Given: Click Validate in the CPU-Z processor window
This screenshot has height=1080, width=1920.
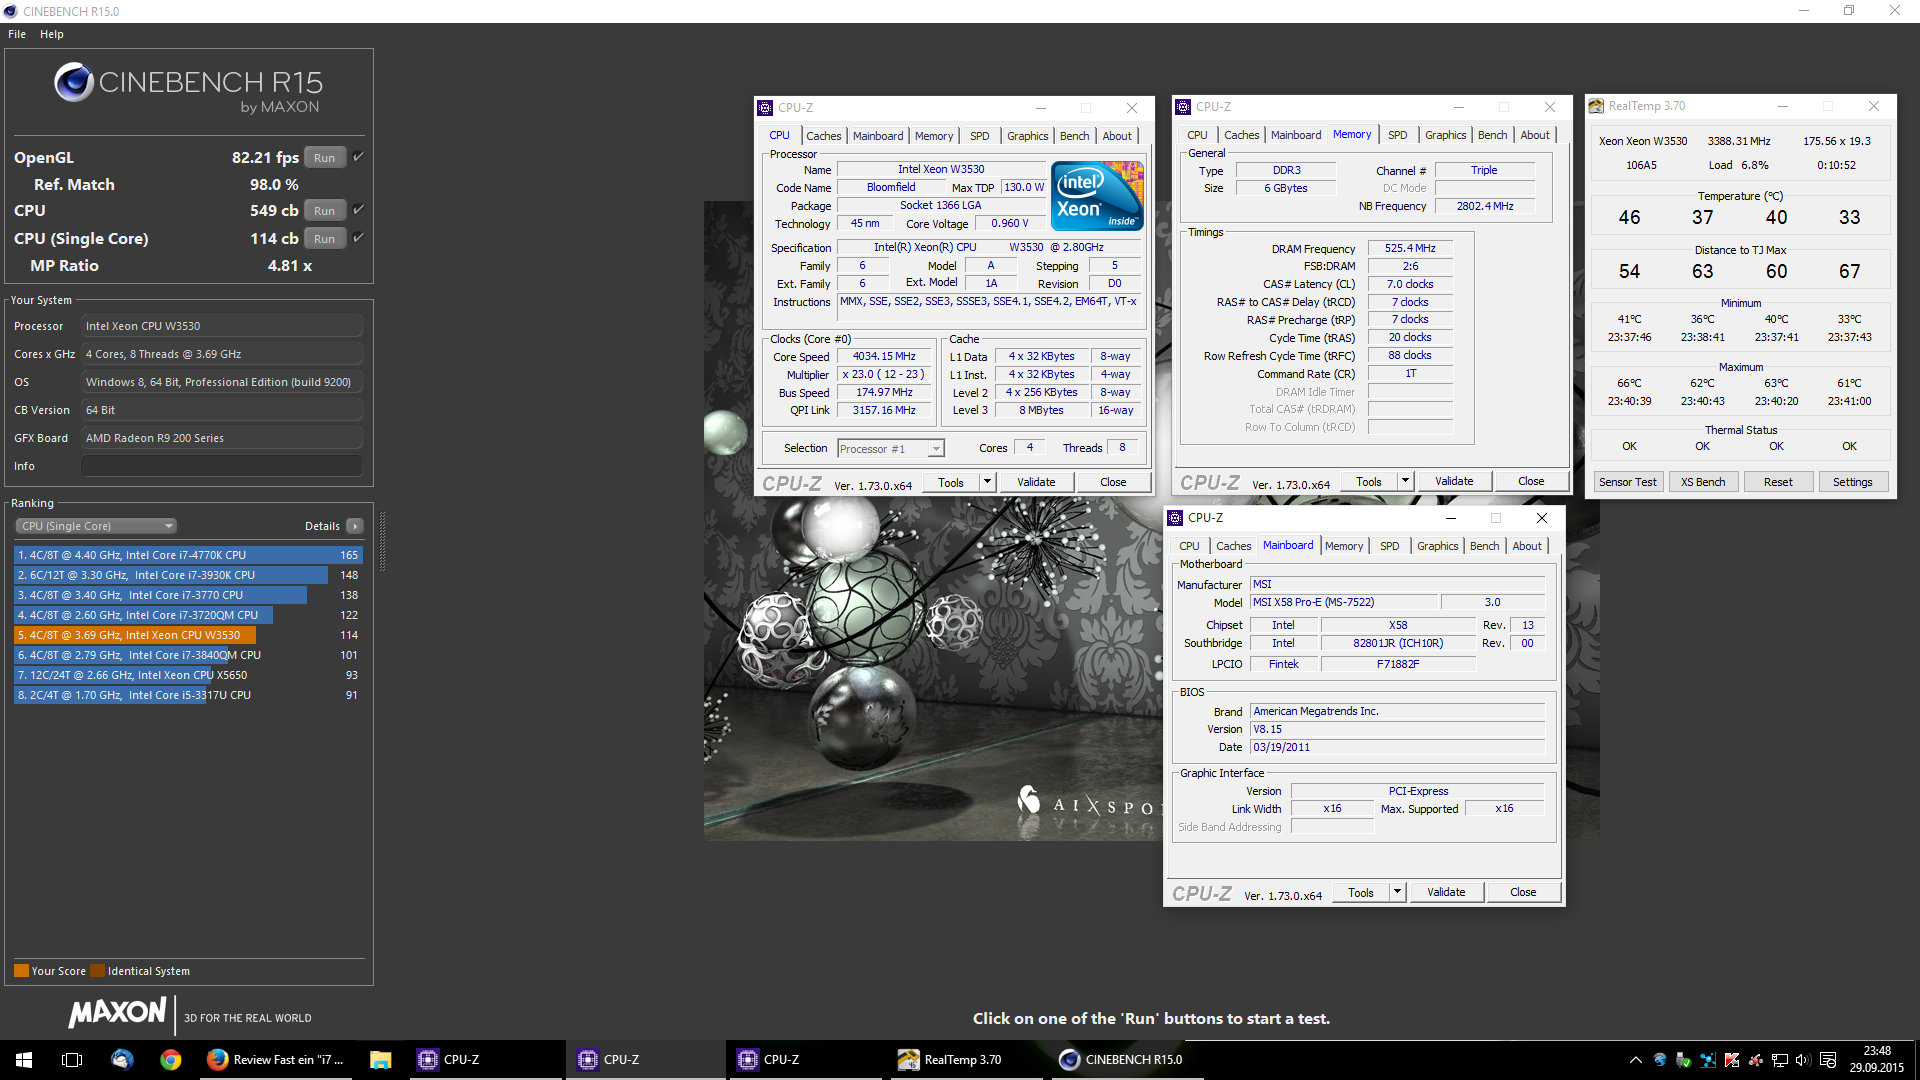Looking at the screenshot, I should pos(1036,482).
